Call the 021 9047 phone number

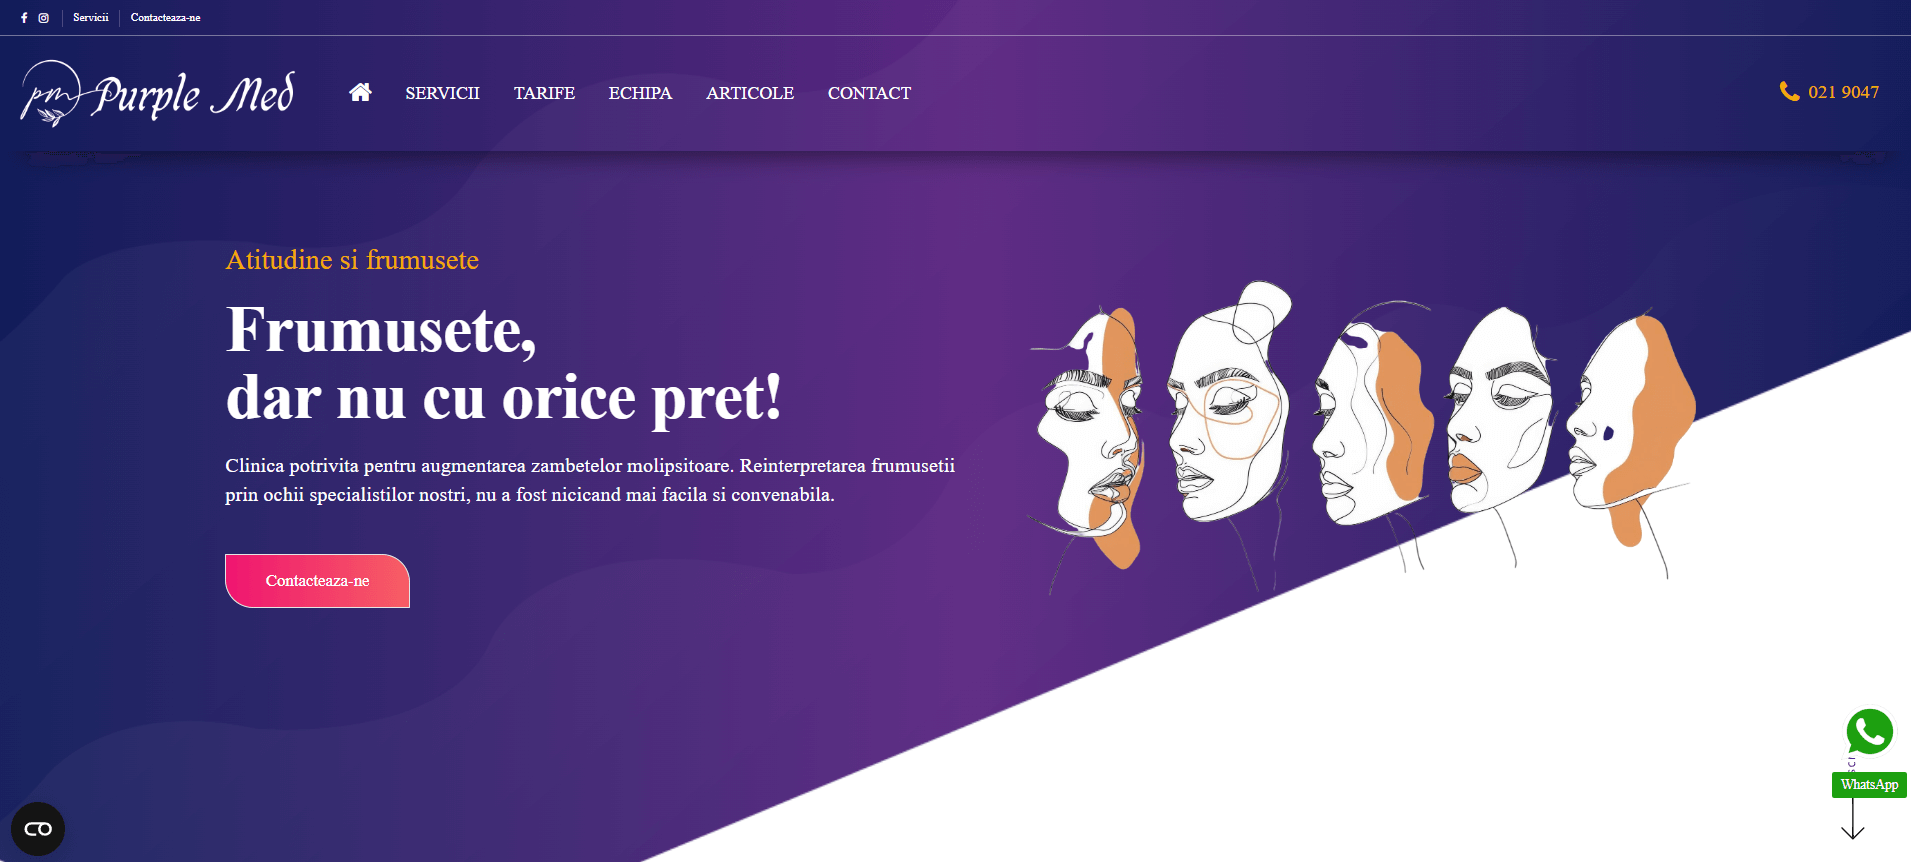coord(1843,92)
